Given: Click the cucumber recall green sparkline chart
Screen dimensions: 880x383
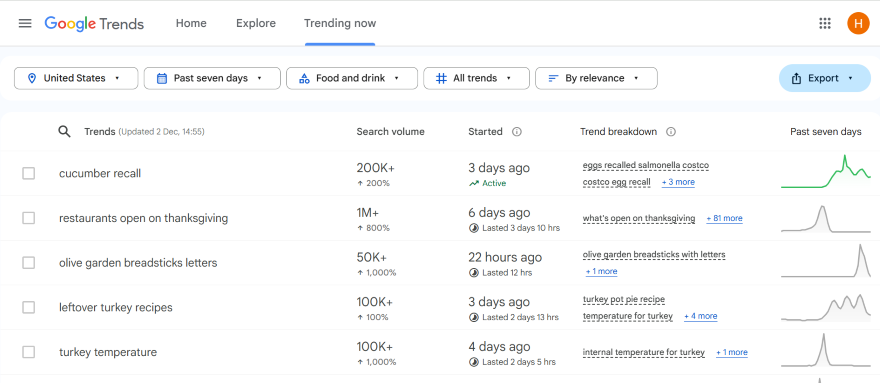Looking at the screenshot, I should (826, 171).
